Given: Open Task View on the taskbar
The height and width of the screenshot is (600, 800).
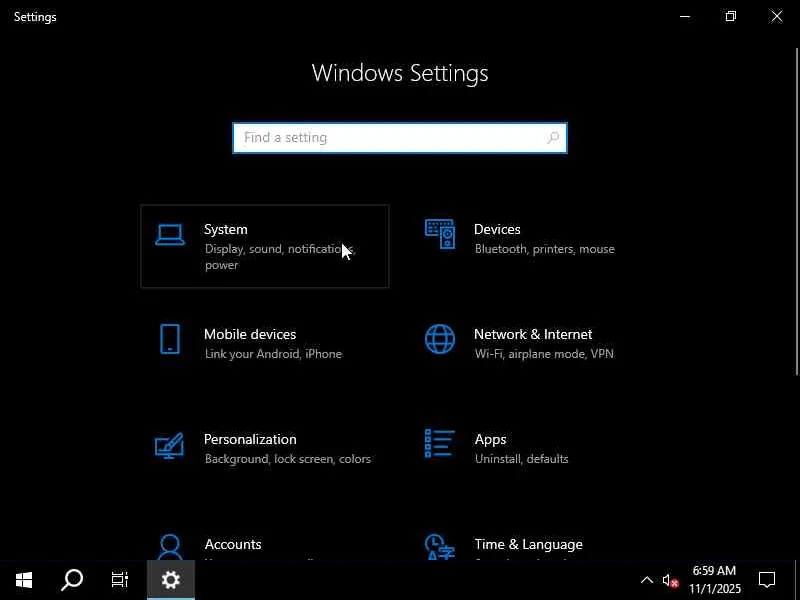Looking at the screenshot, I should 120,580.
